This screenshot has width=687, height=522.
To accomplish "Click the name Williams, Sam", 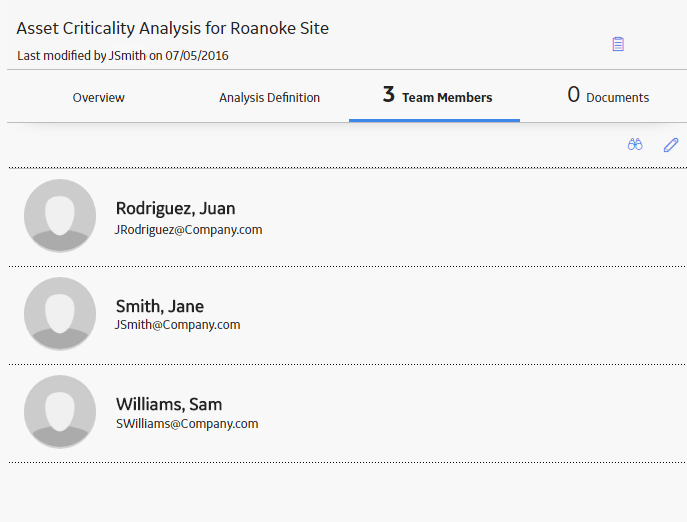I will click(169, 404).
